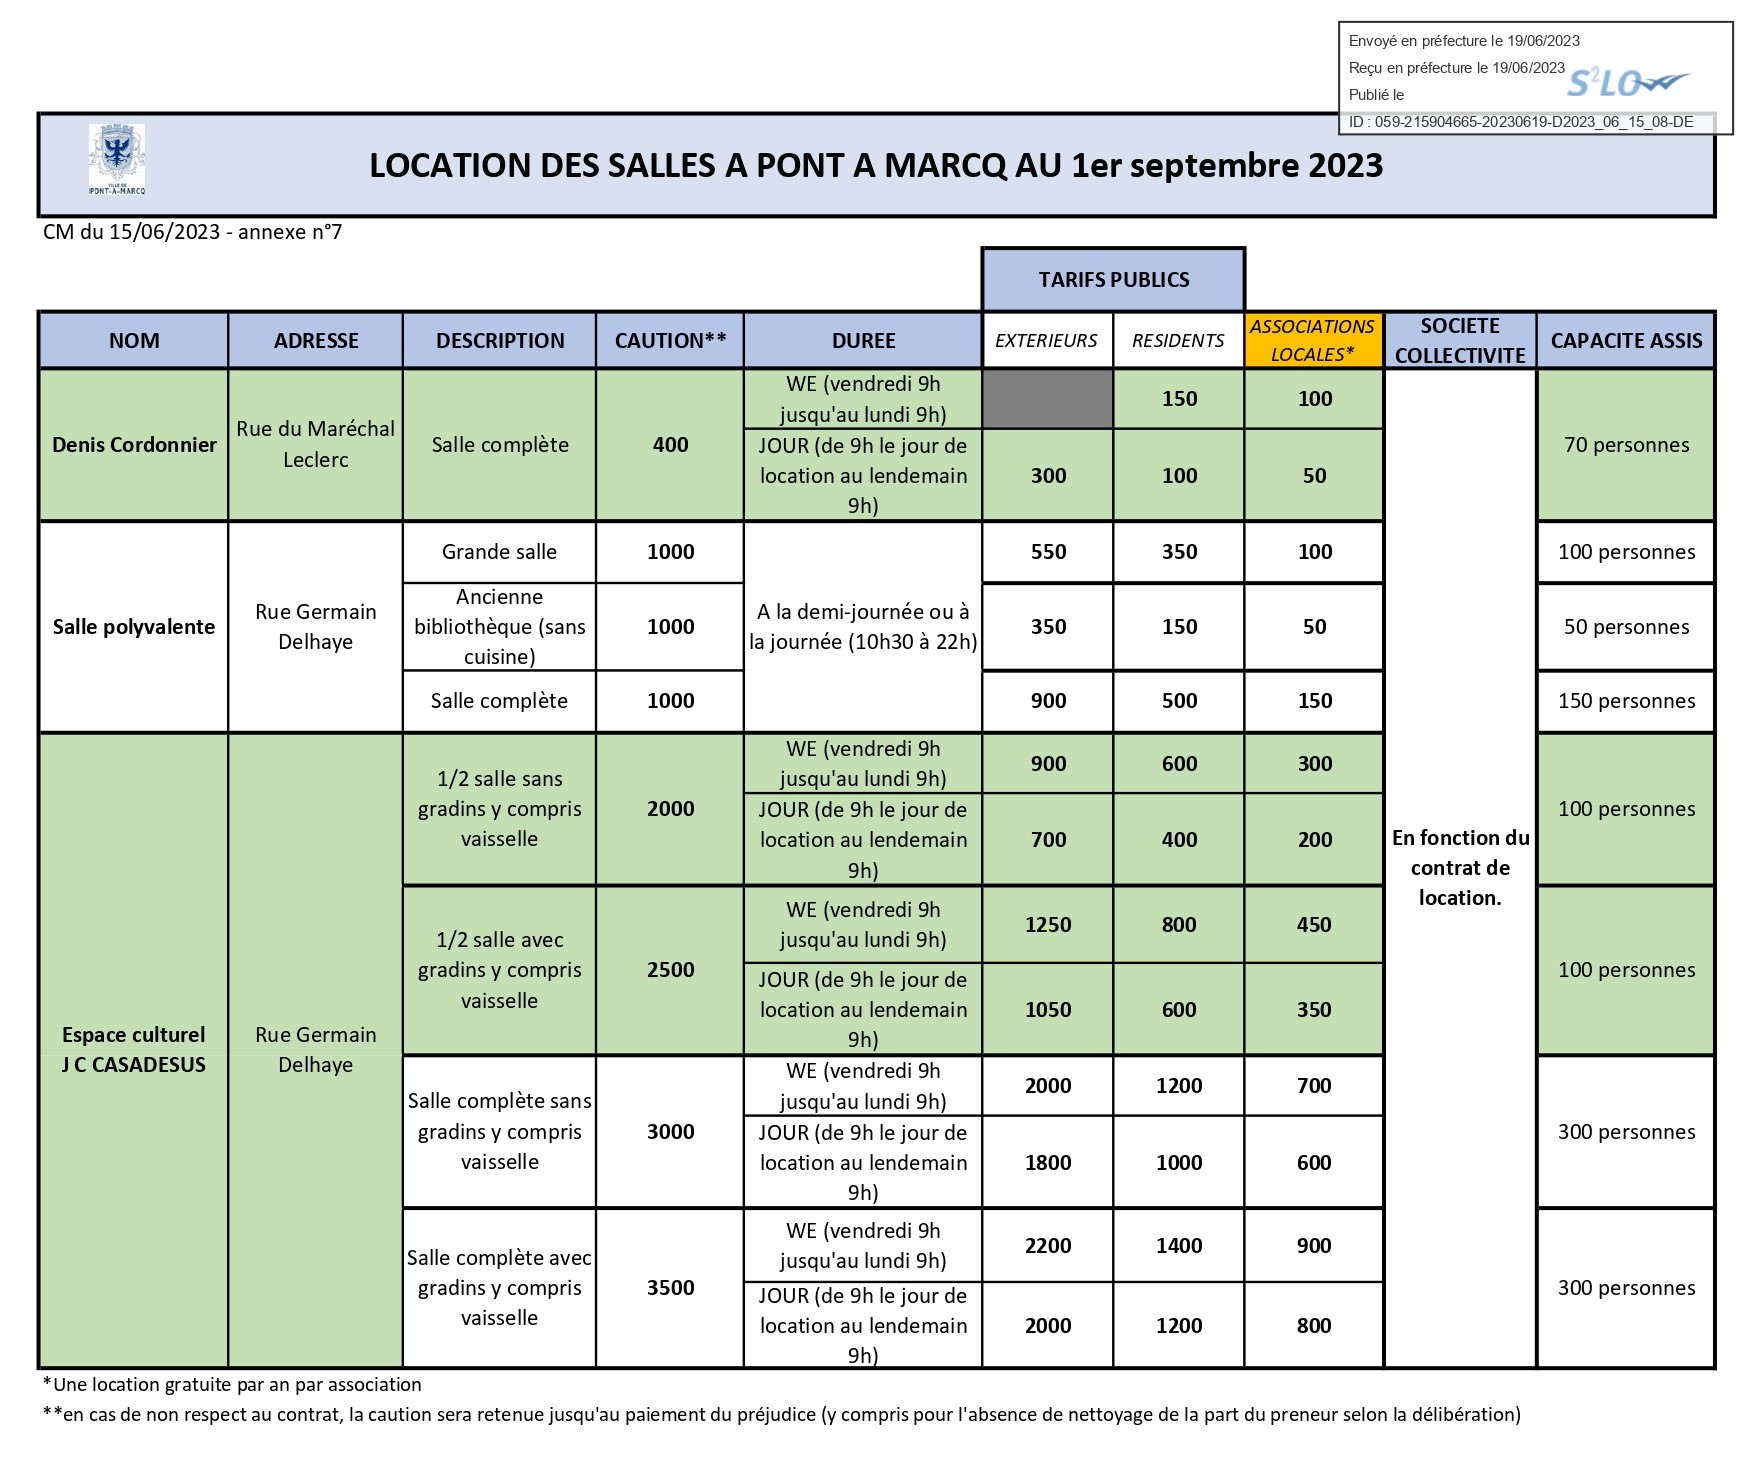The width and height of the screenshot is (1755, 1472).
Task: Click 'Ancienne bibliothèque (sans cuisine)' description cell
Action: click(500, 627)
